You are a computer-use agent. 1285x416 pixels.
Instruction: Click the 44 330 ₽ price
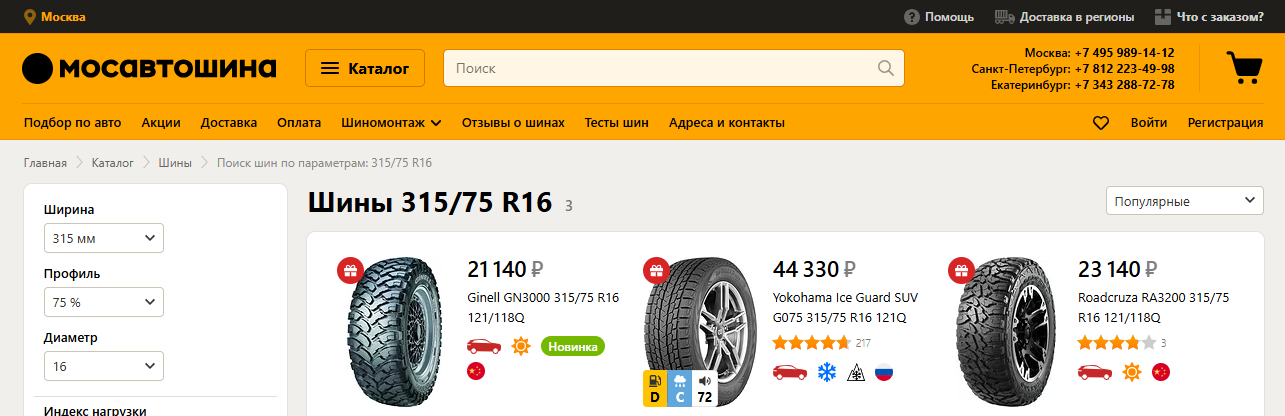[814, 268]
